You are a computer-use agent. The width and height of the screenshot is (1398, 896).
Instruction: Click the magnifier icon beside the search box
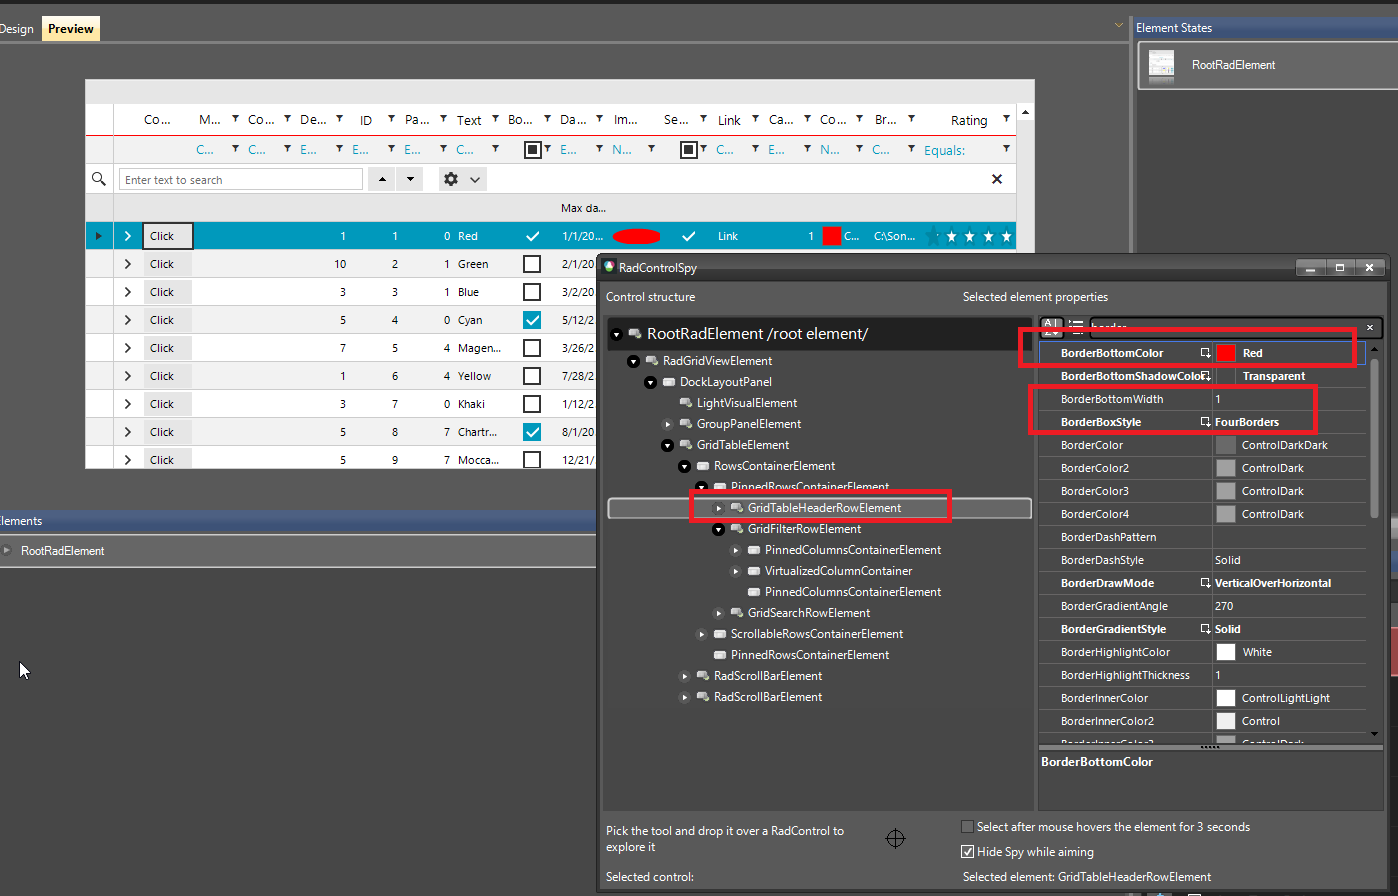[x=98, y=178]
